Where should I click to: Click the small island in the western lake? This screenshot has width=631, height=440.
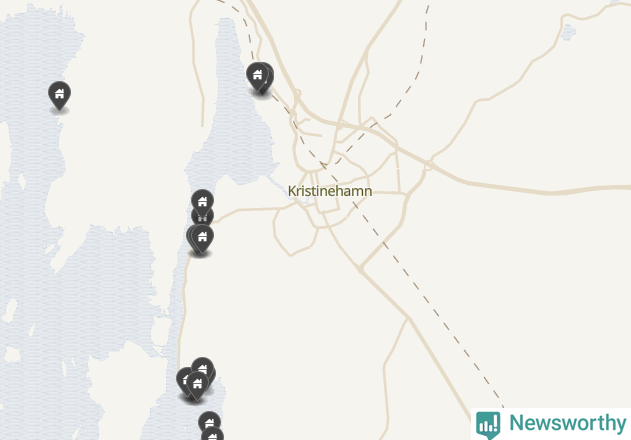click(22, 182)
